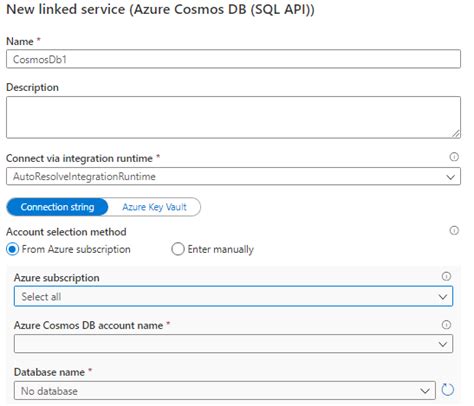
Task: Show info tooltip for integration runtime
Action: pyautogui.click(x=454, y=157)
